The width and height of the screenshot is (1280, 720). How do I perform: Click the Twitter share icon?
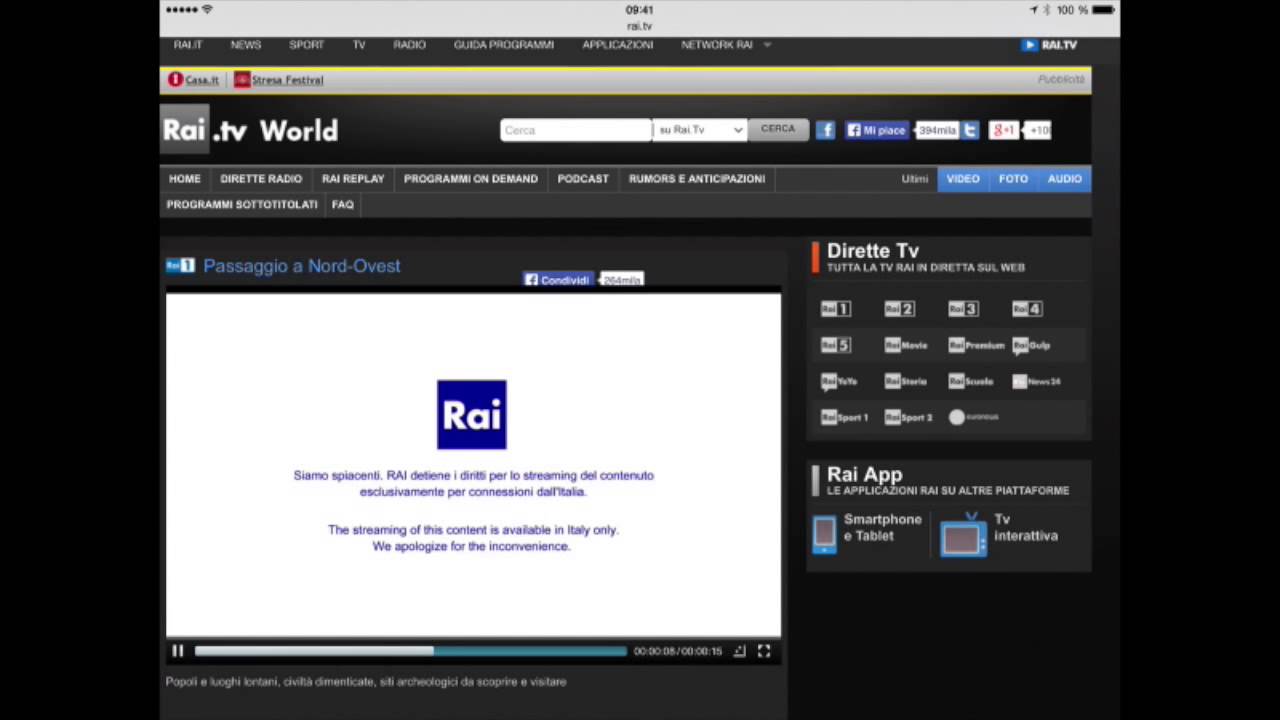[970, 130]
